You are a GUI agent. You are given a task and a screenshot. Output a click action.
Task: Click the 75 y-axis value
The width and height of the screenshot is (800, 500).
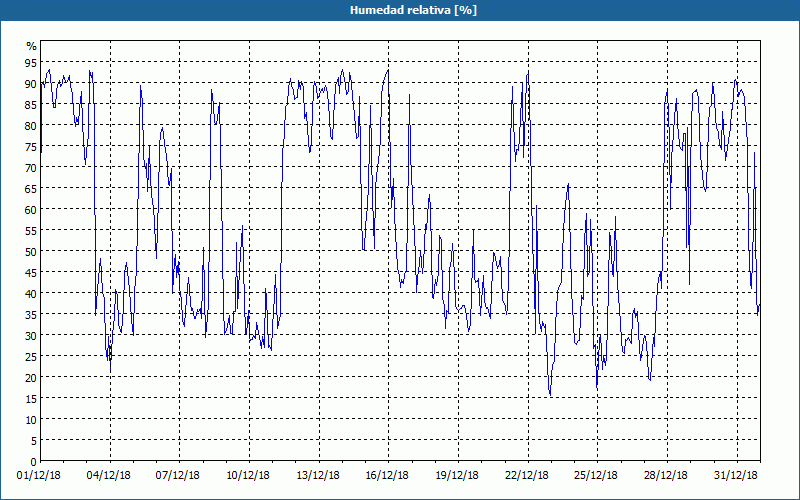click(31, 146)
